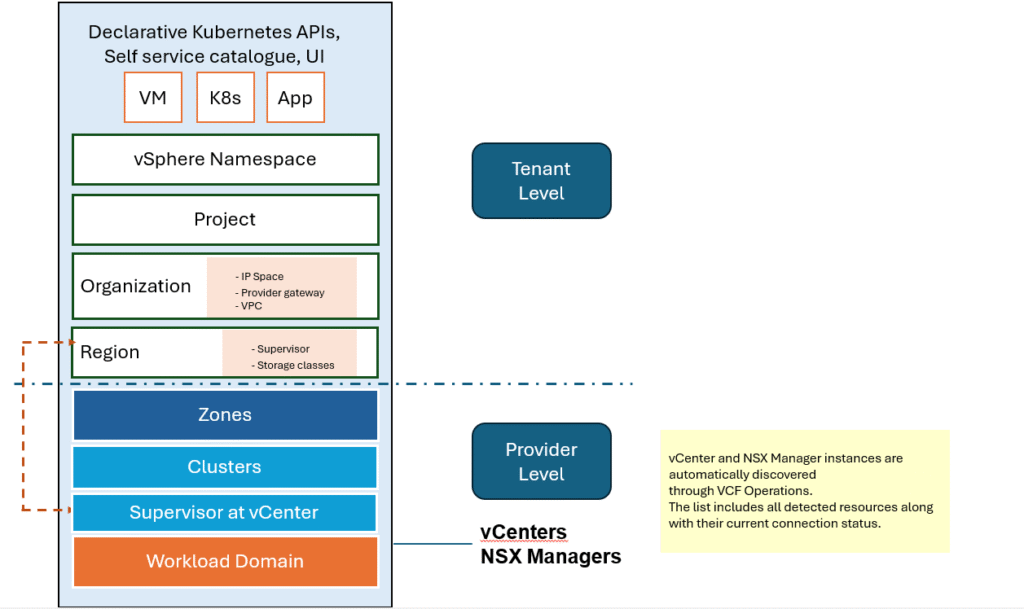Select the orange Workload Domain bar
The width and height of the screenshot is (1024, 609).
[225, 561]
